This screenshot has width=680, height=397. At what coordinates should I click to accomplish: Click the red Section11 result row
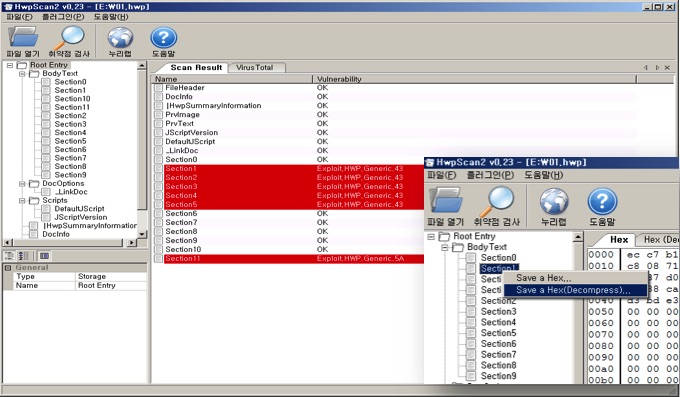pos(288,259)
